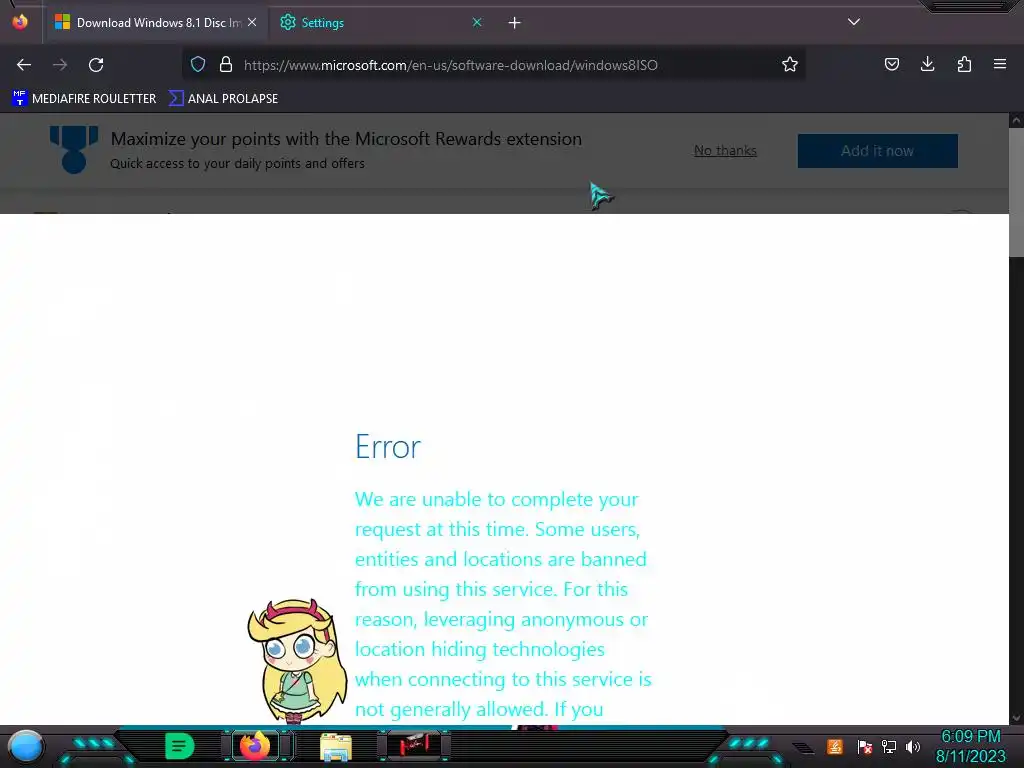The width and height of the screenshot is (1024, 768).
Task: Click No thanks on Rewards banner
Action: click(x=725, y=151)
